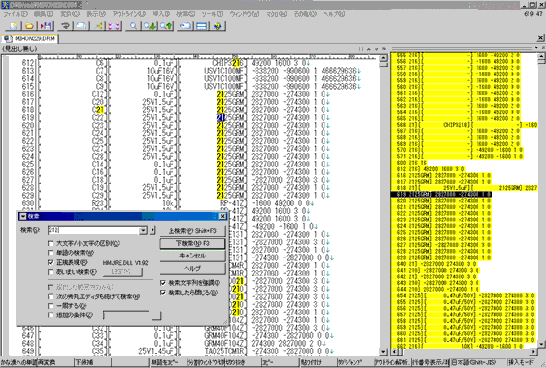This screenshot has height=368, width=546.
Task: Click 挿入モード indicator in status bar
Action: click(521, 362)
